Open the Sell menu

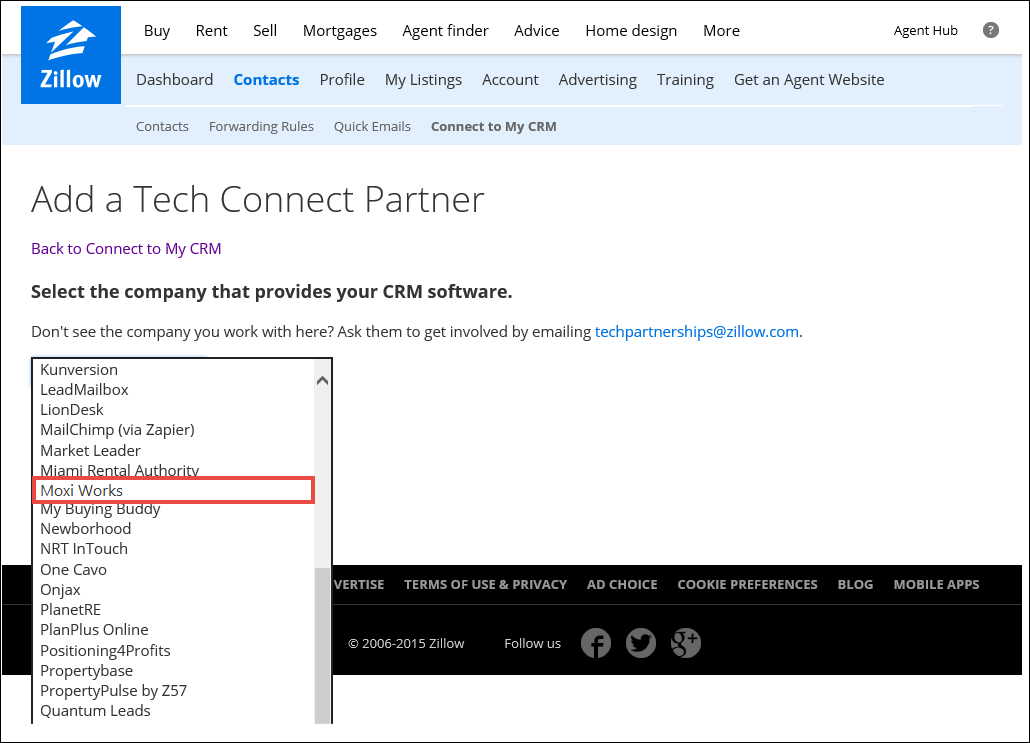point(265,31)
